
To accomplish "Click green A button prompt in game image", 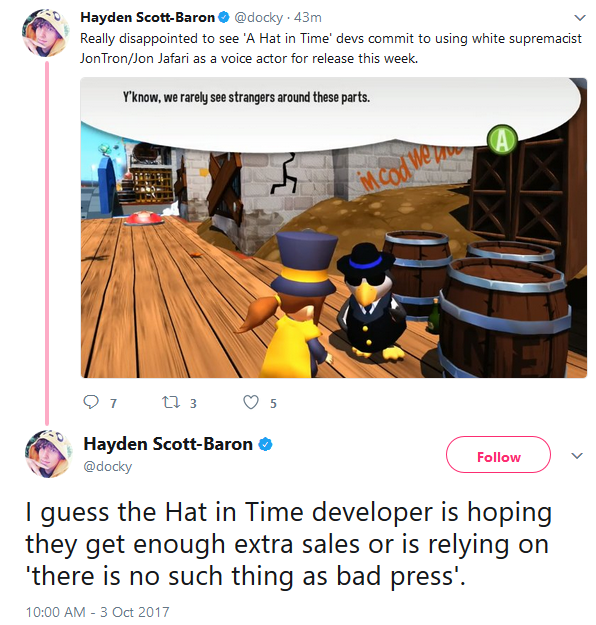I will (x=502, y=140).
